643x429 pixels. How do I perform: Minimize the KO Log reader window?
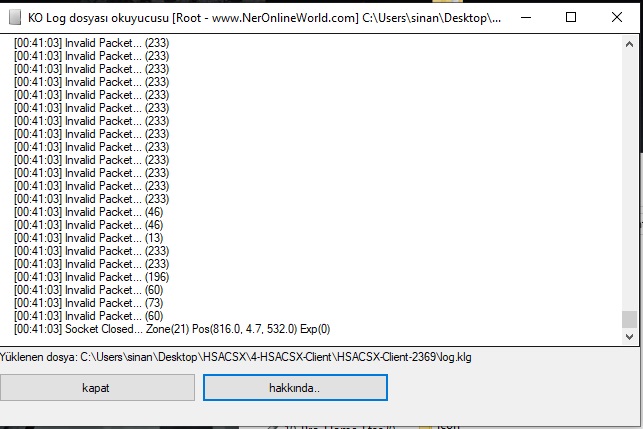pos(526,18)
